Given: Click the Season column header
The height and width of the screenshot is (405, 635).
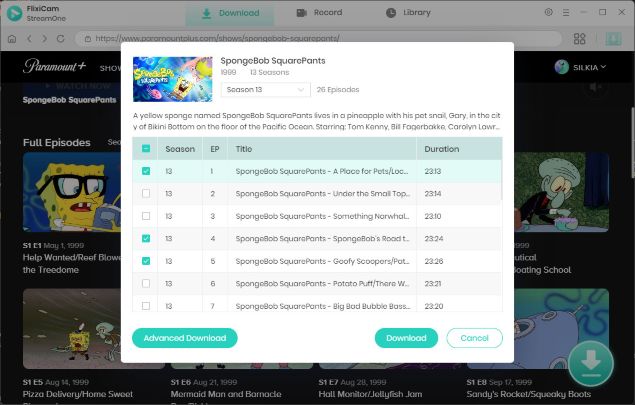Looking at the screenshot, I should click(x=180, y=149).
